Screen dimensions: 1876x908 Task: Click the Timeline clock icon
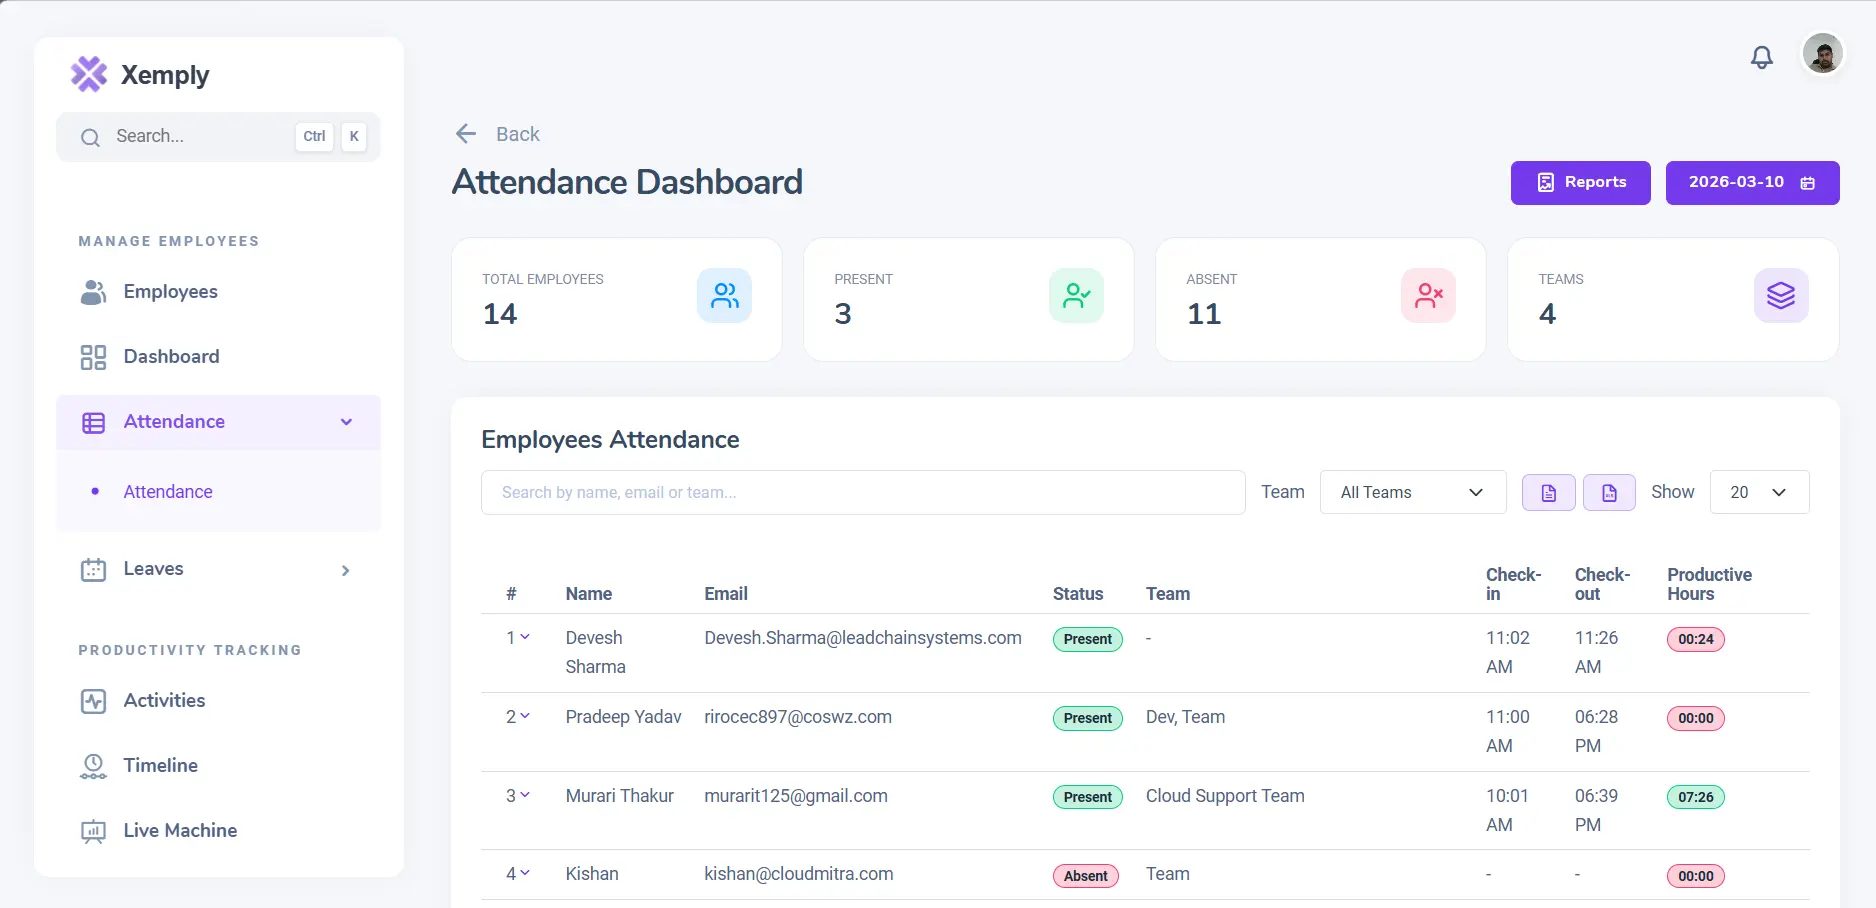click(x=93, y=766)
